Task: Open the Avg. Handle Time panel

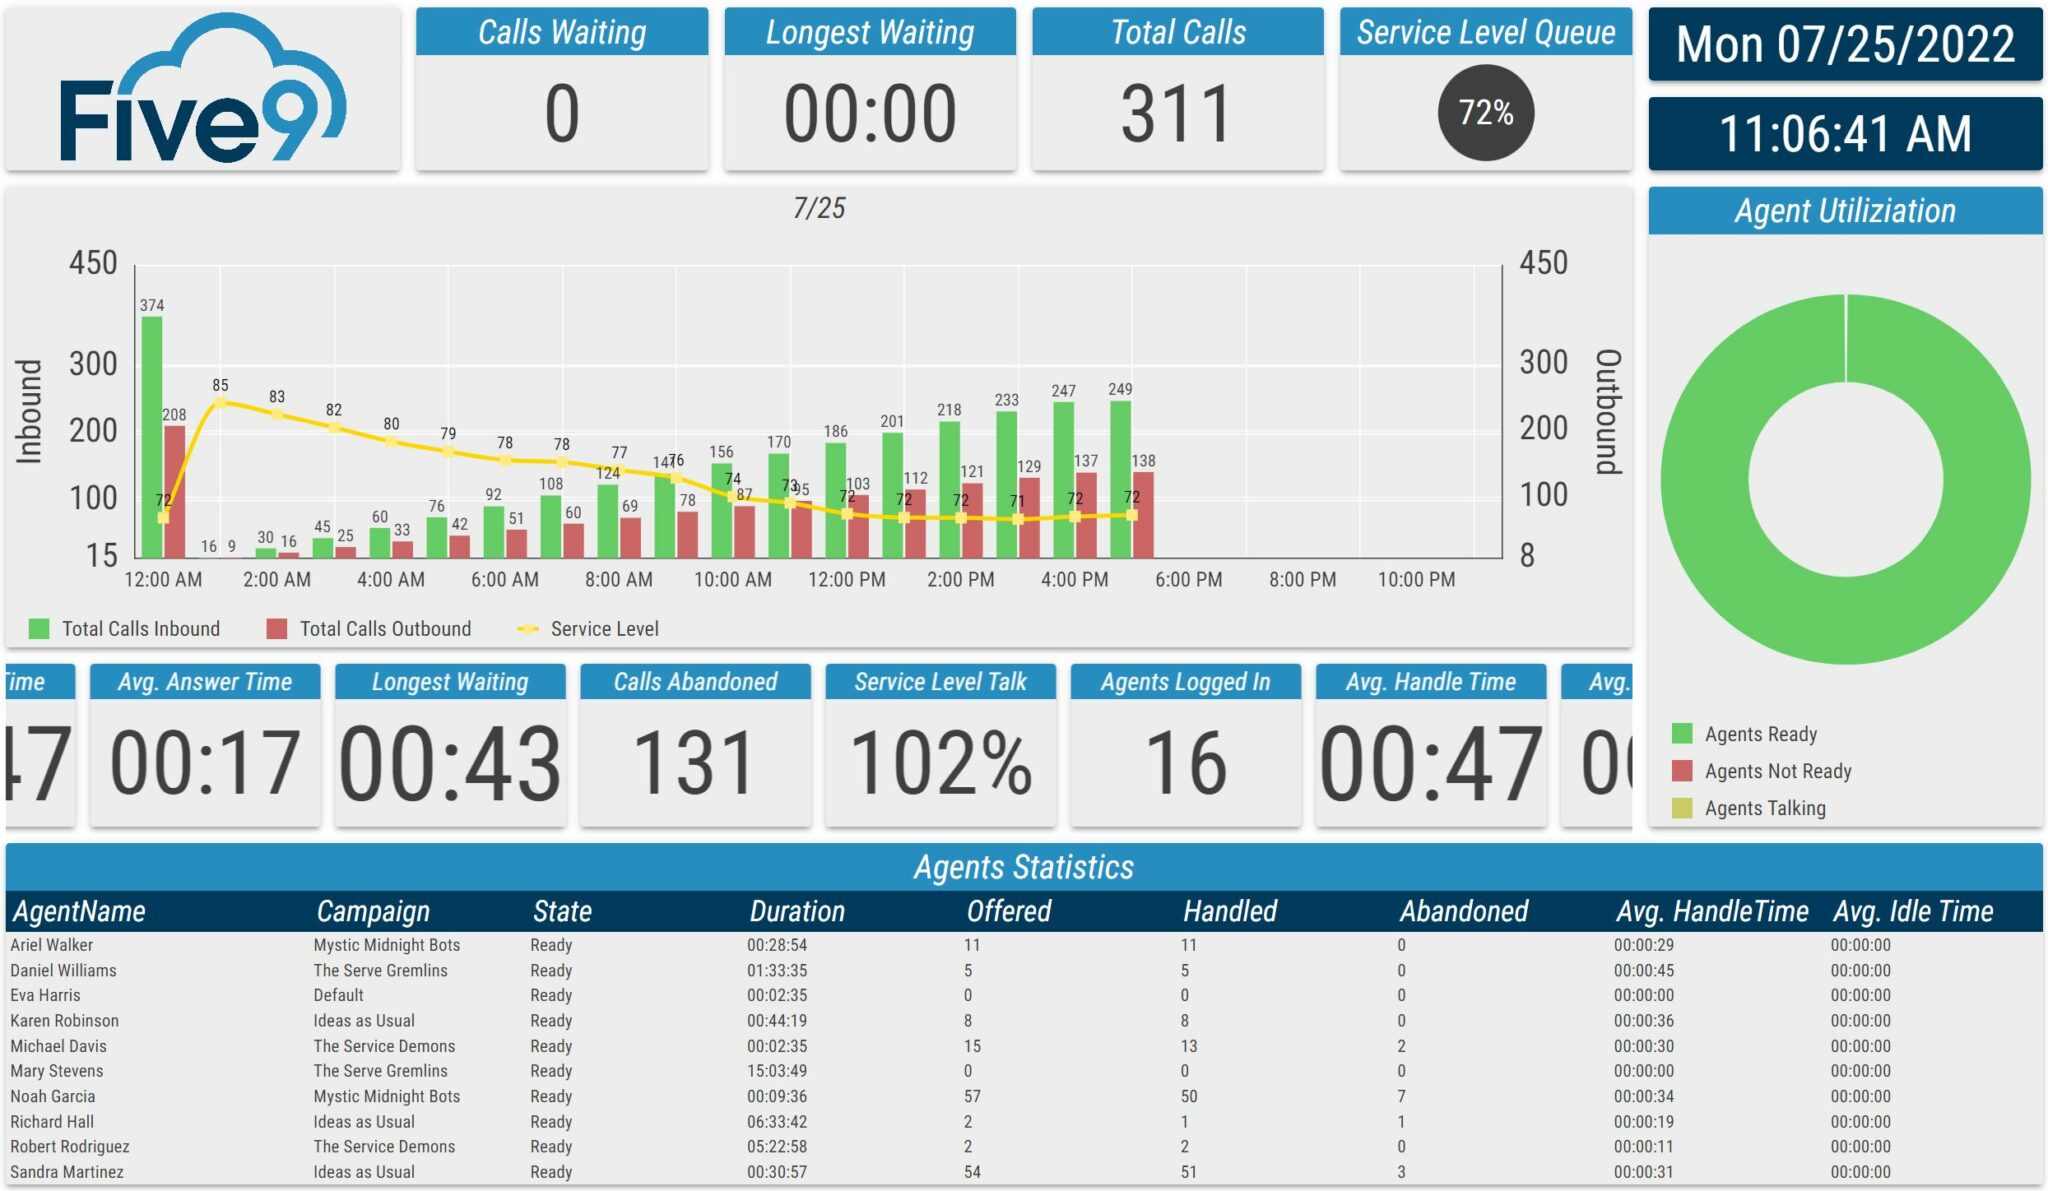Action: pyautogui.click(x=1430, y=730)
